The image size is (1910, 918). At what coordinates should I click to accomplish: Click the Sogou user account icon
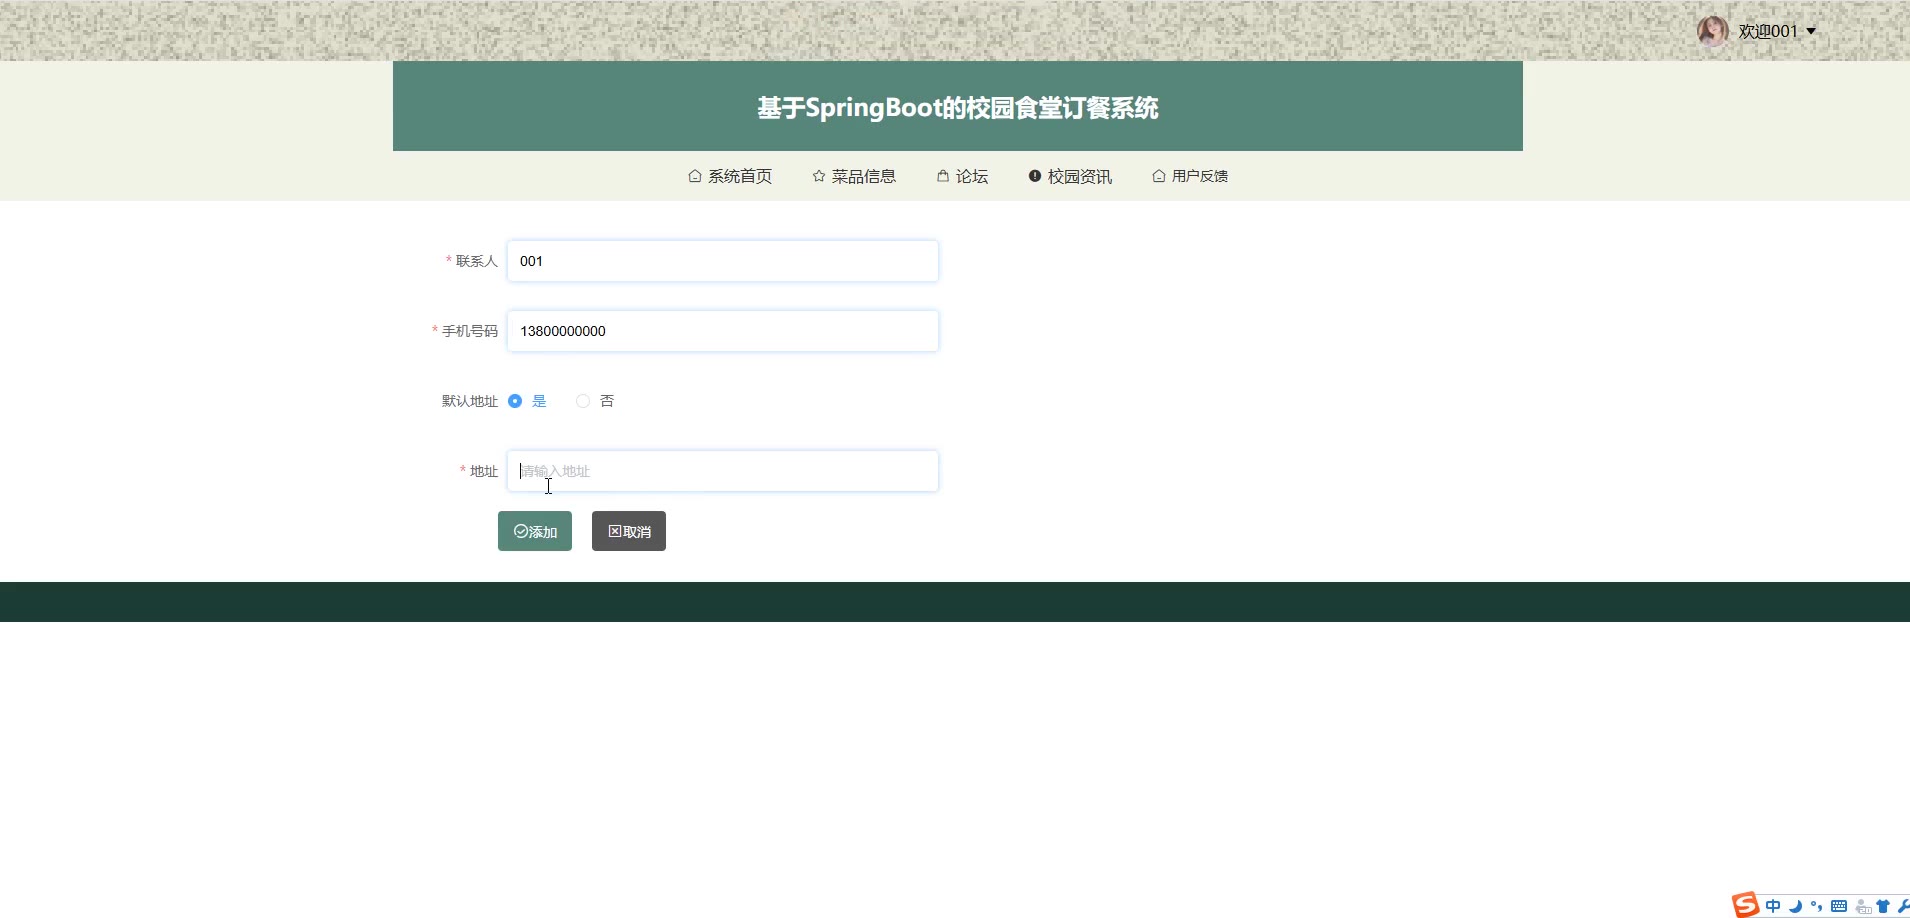[x=1862, y=907]
